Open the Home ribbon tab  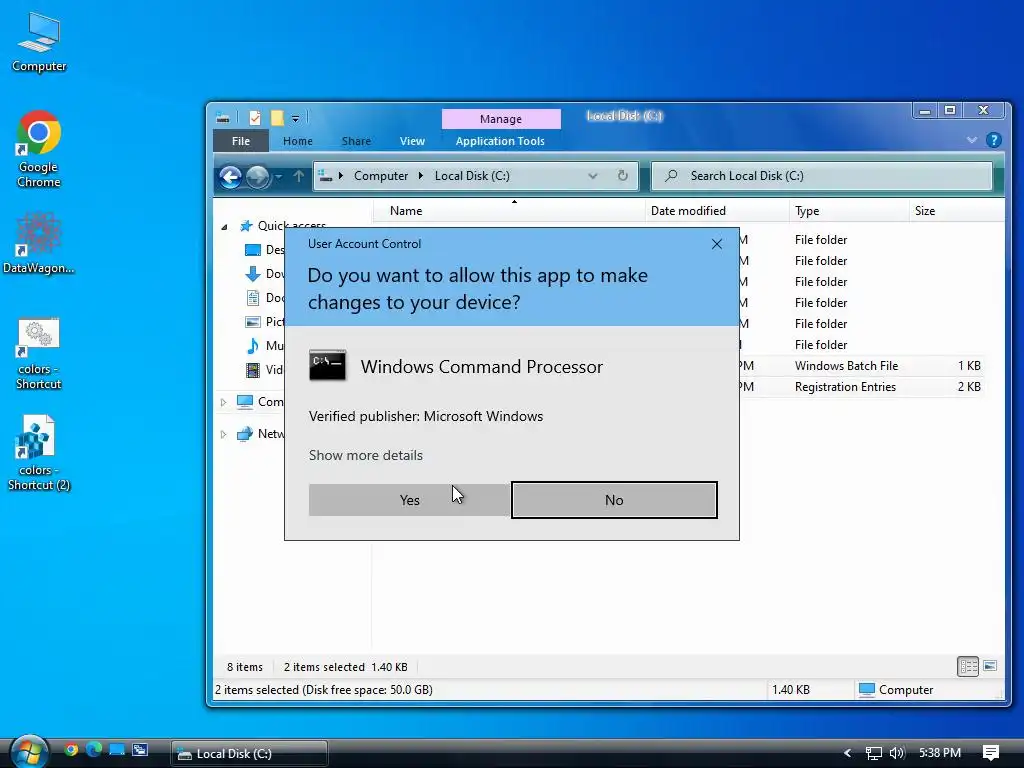tap(298, 141)
